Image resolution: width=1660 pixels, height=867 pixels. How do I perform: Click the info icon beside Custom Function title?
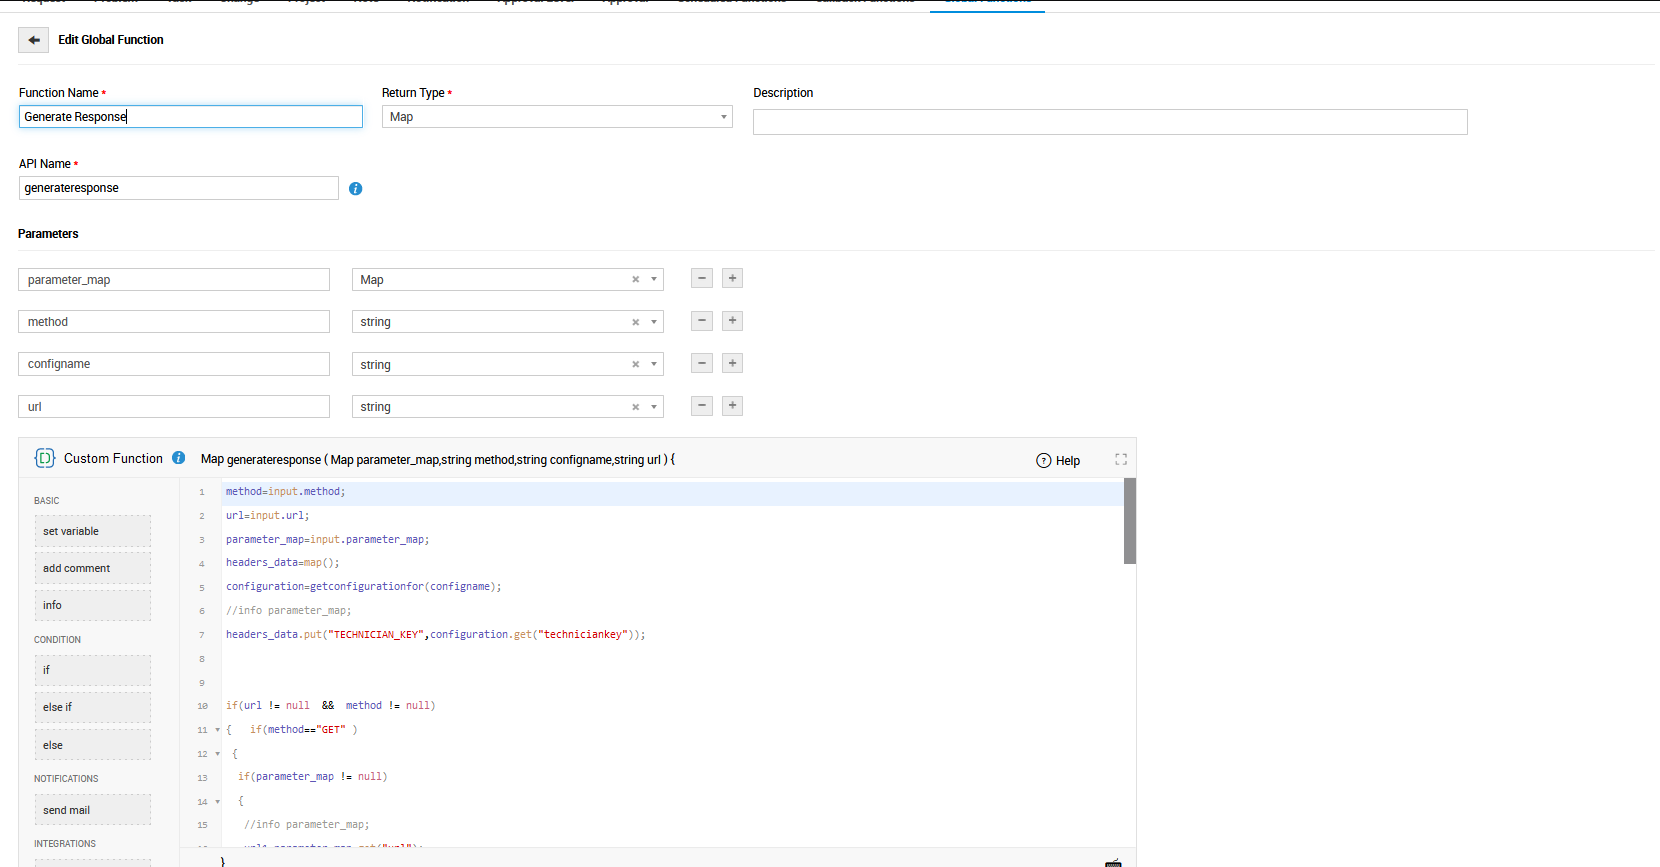pos(178,458)
